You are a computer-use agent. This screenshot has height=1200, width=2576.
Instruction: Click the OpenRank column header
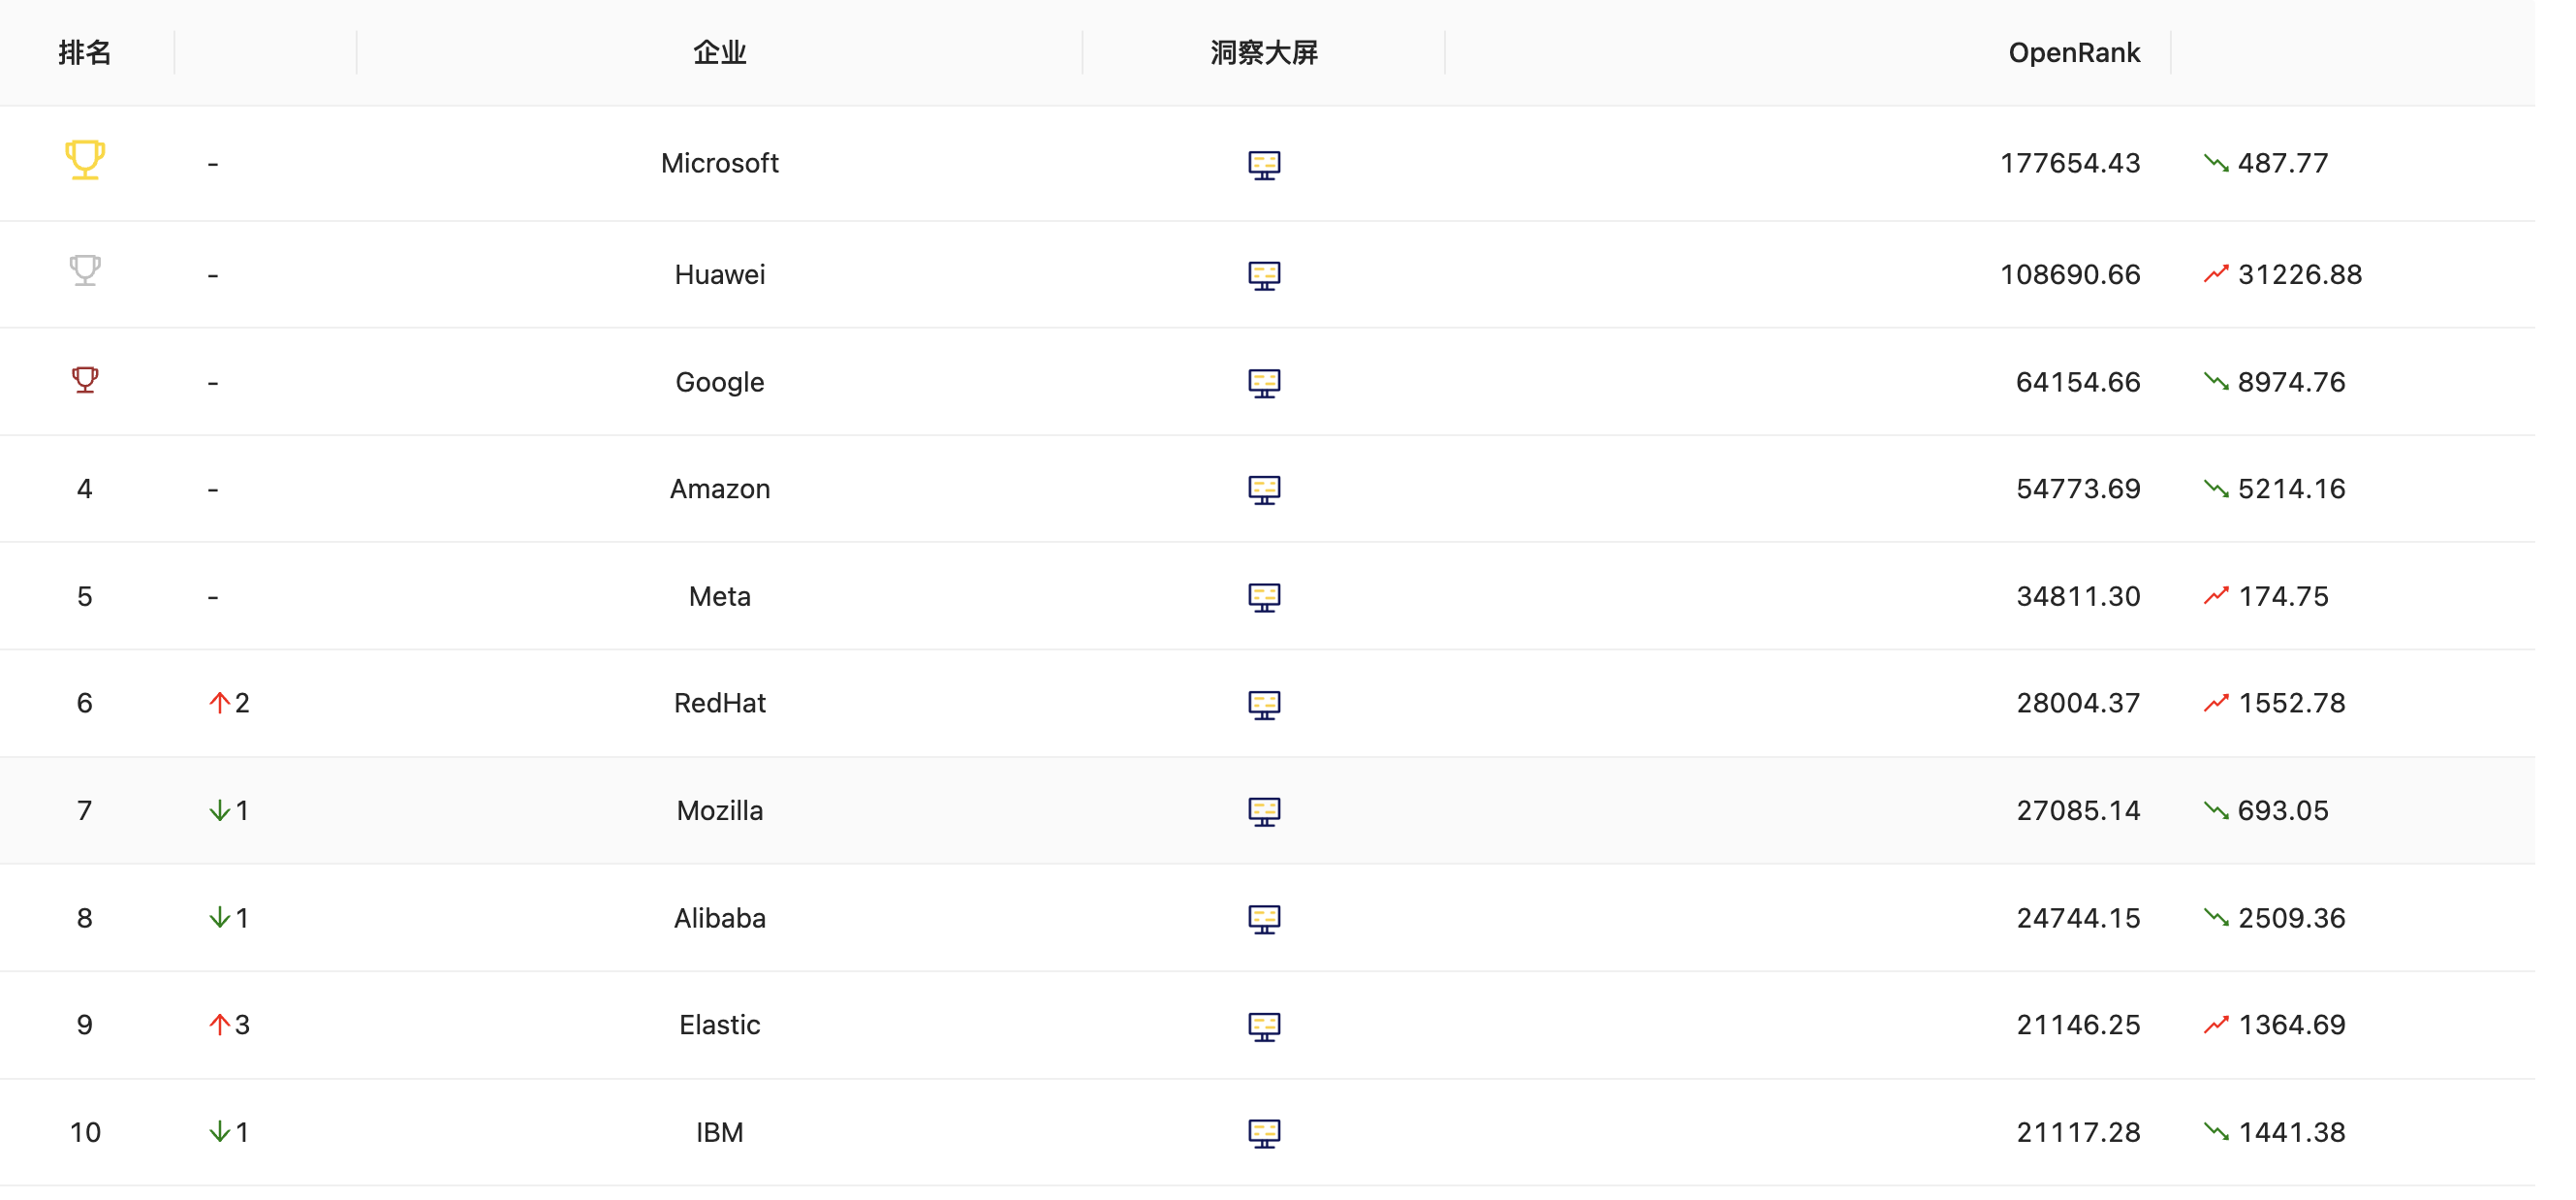2073,52
